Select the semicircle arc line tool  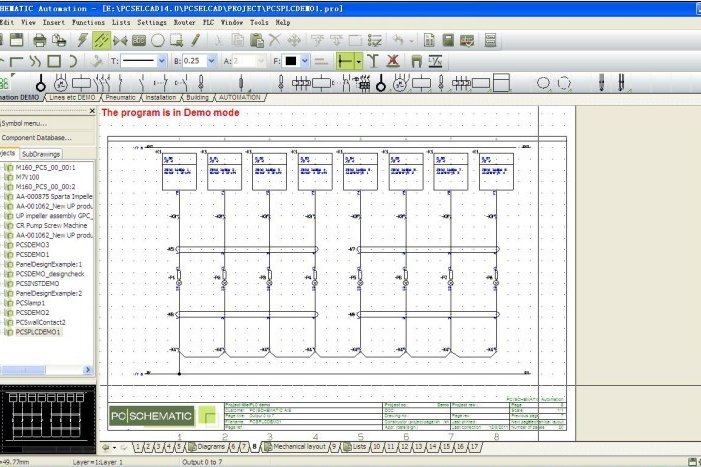click(x=73, y=61)
